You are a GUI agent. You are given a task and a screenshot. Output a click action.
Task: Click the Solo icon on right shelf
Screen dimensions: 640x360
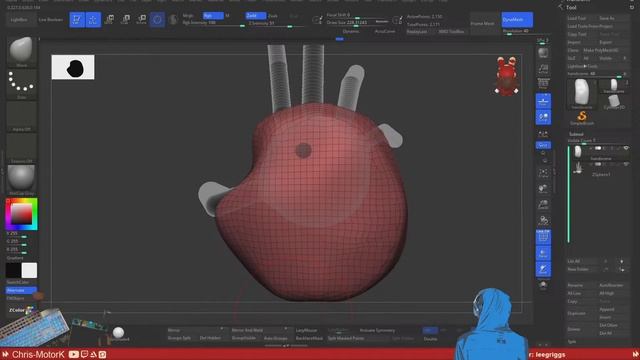coord(543,285)
